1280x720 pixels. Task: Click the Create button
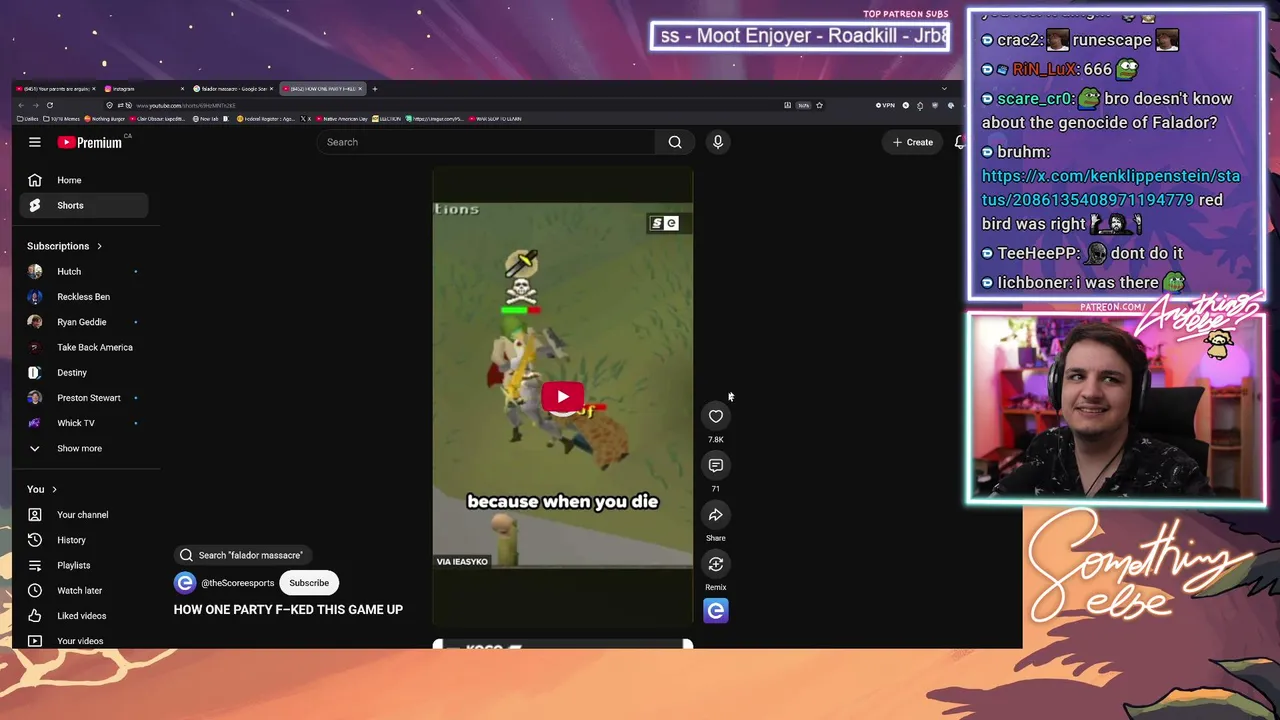click(x=913, y=142)
